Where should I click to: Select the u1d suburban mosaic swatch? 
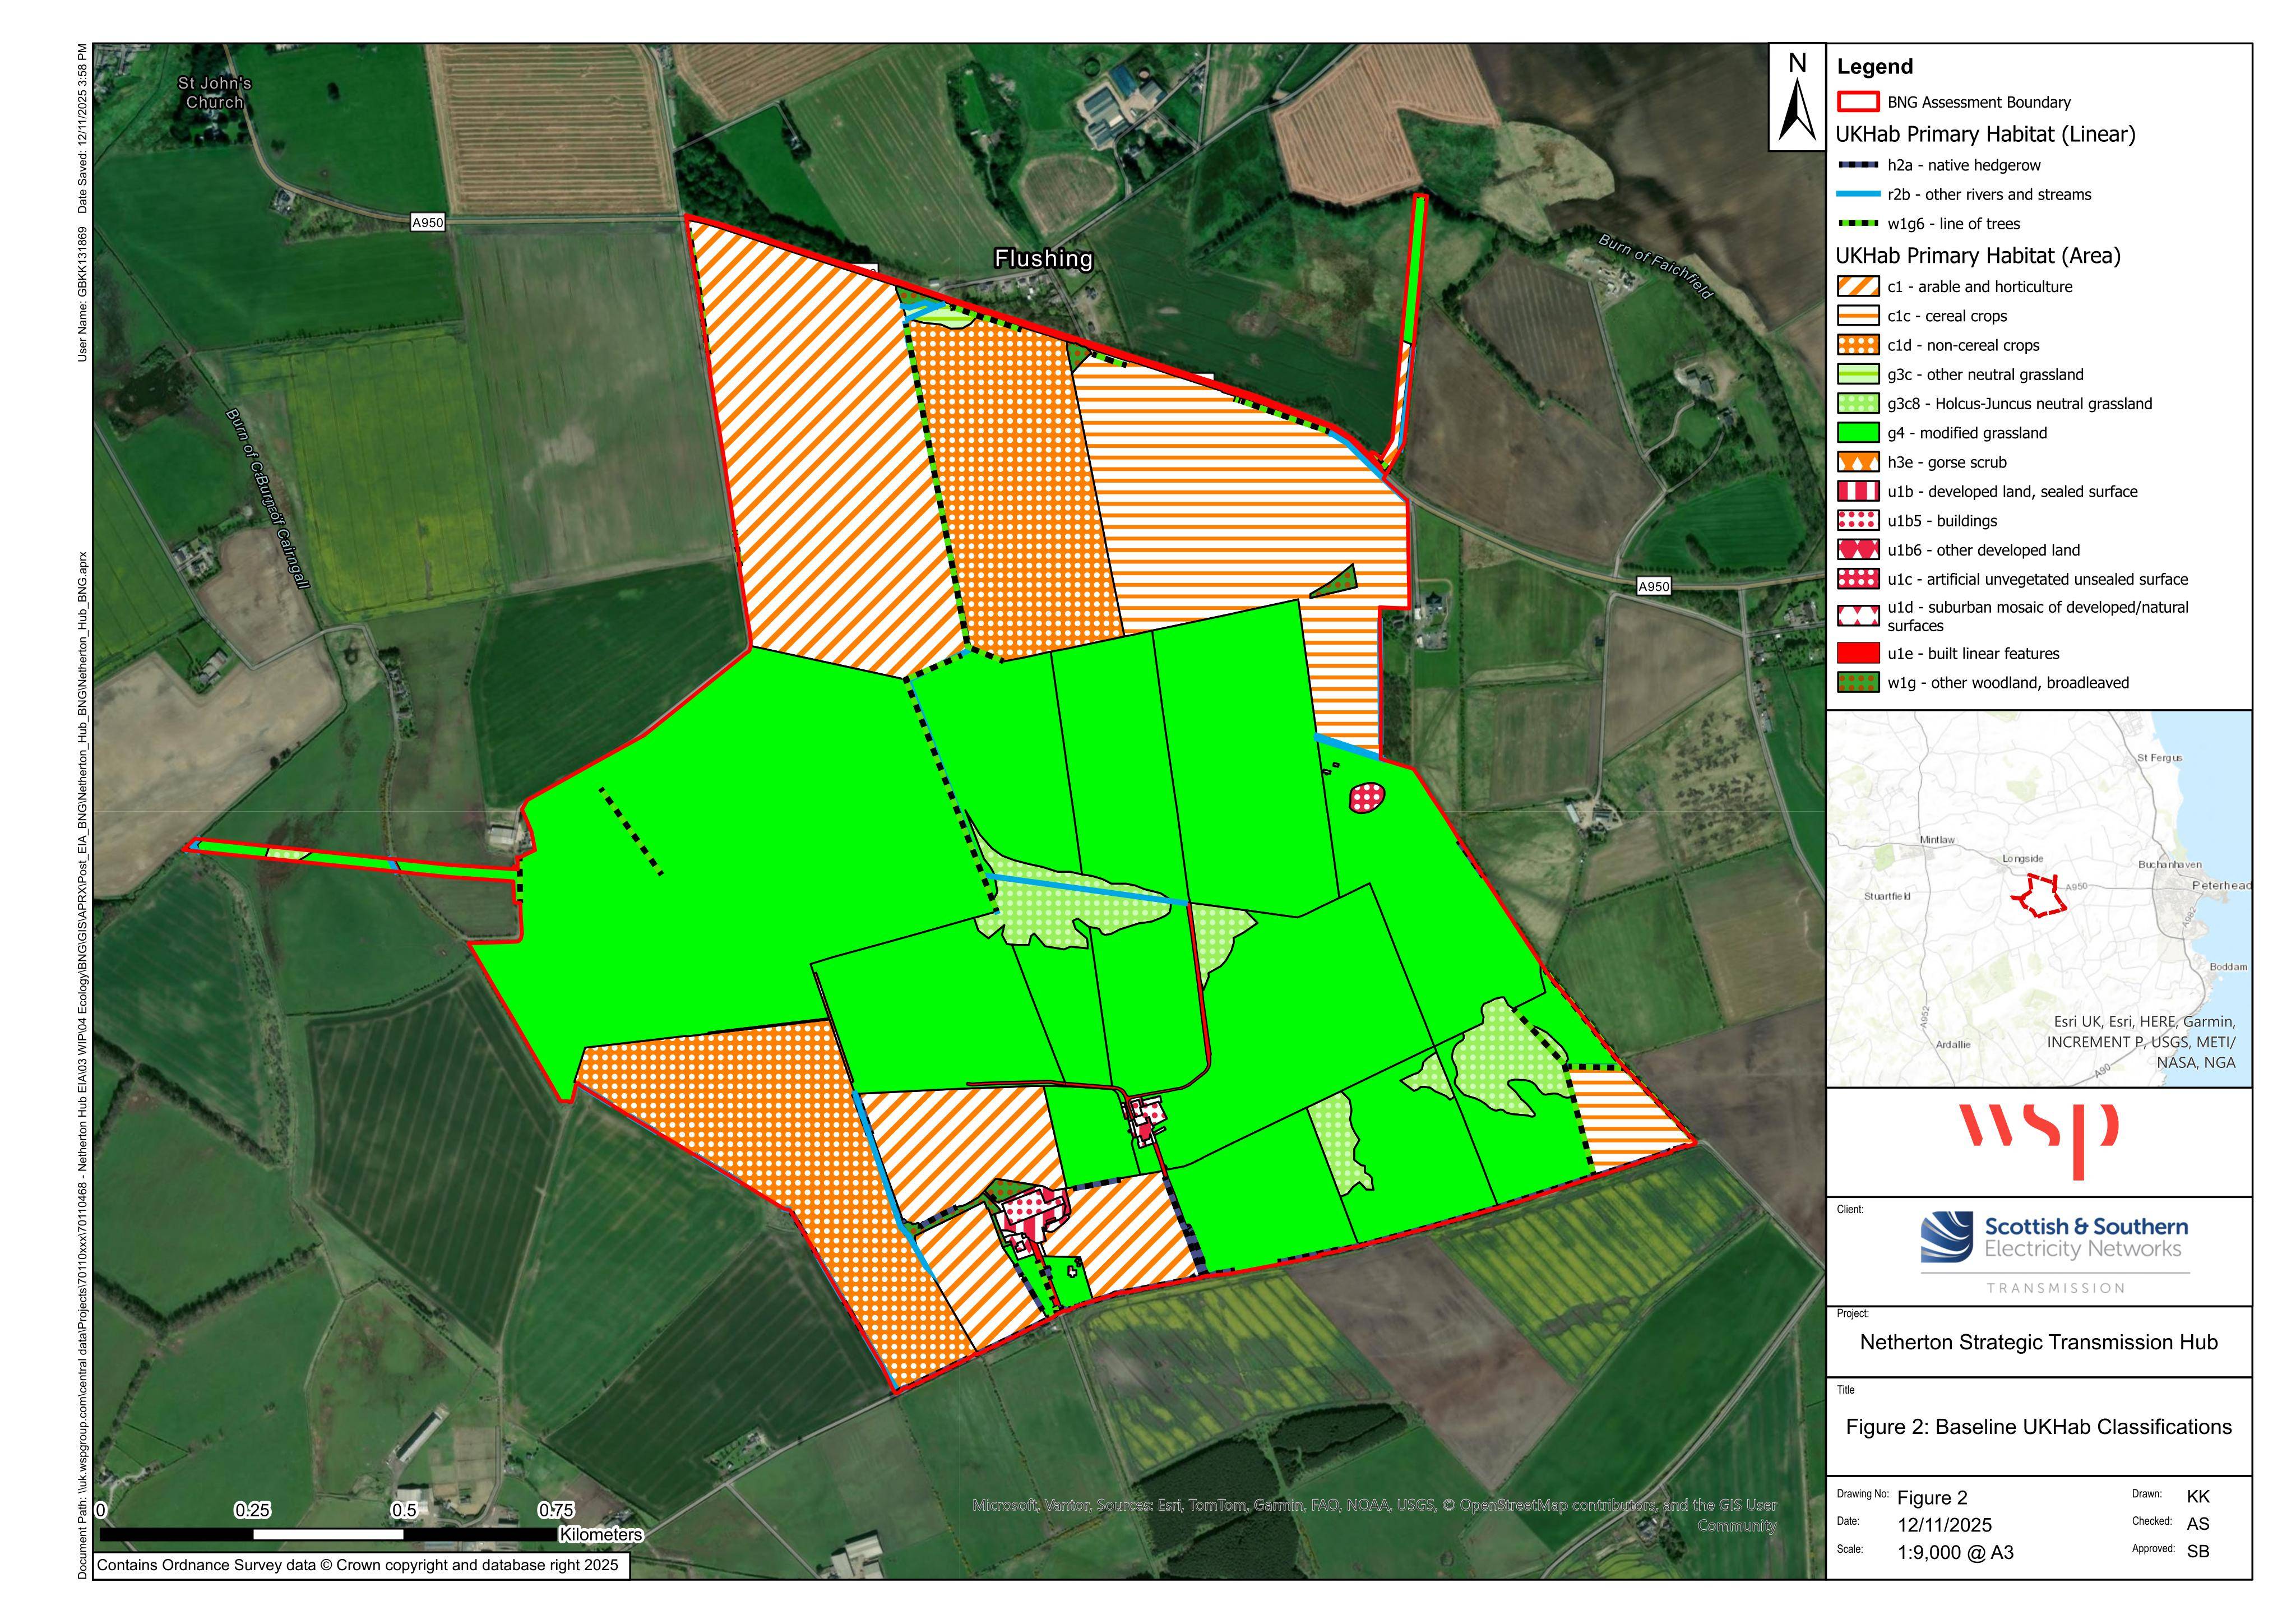pos(1858,615)
